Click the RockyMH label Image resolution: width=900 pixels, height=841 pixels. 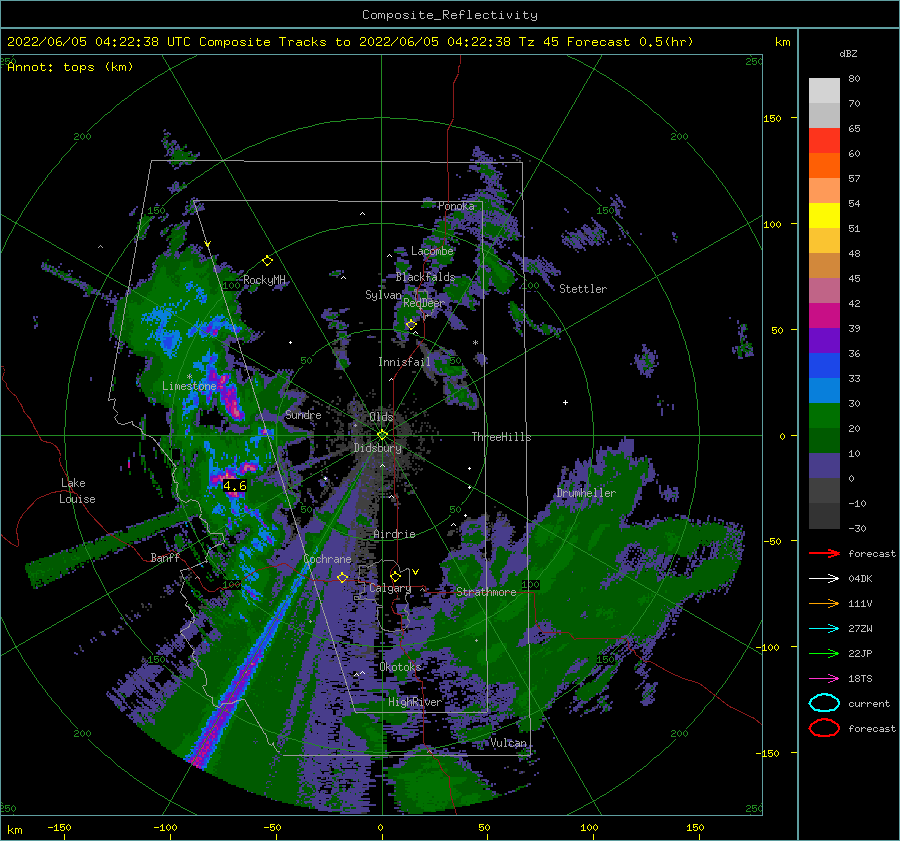click(x=264, y=280)
